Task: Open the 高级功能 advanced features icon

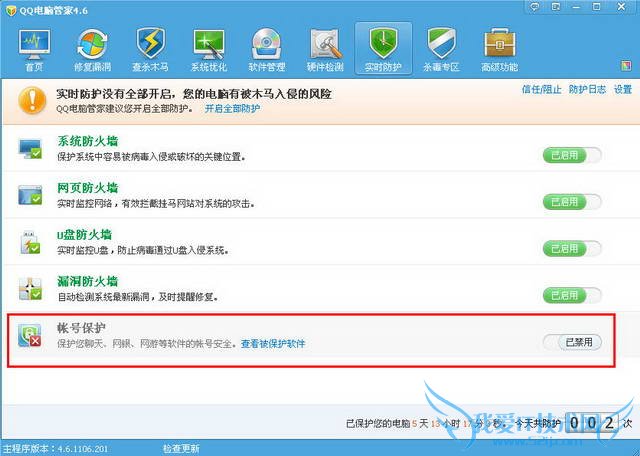Action: pos(500,49)
